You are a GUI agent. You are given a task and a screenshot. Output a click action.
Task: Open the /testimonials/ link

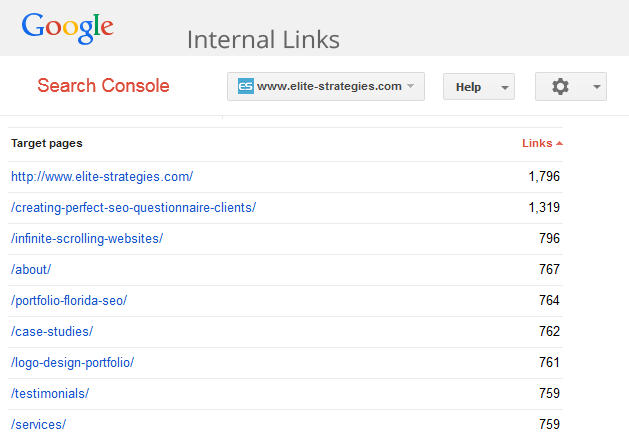click(x=50, y=394)
